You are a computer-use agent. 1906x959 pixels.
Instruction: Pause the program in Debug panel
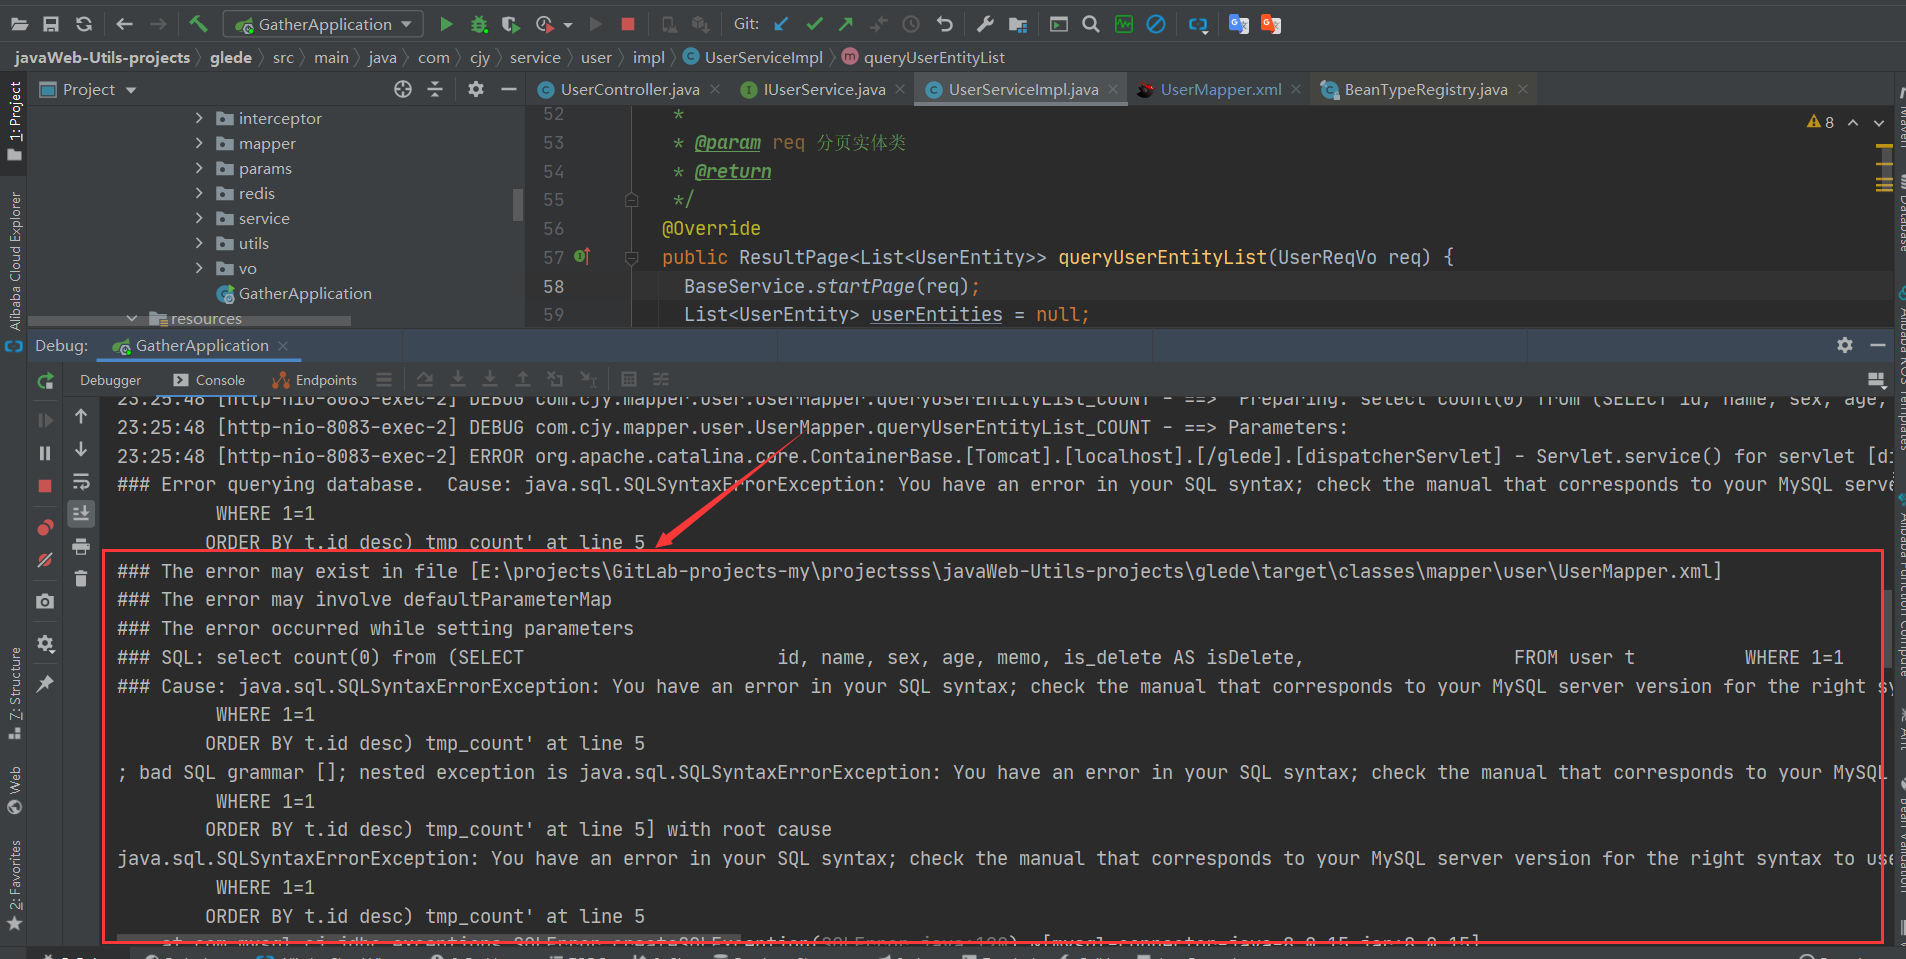point(45,453)
